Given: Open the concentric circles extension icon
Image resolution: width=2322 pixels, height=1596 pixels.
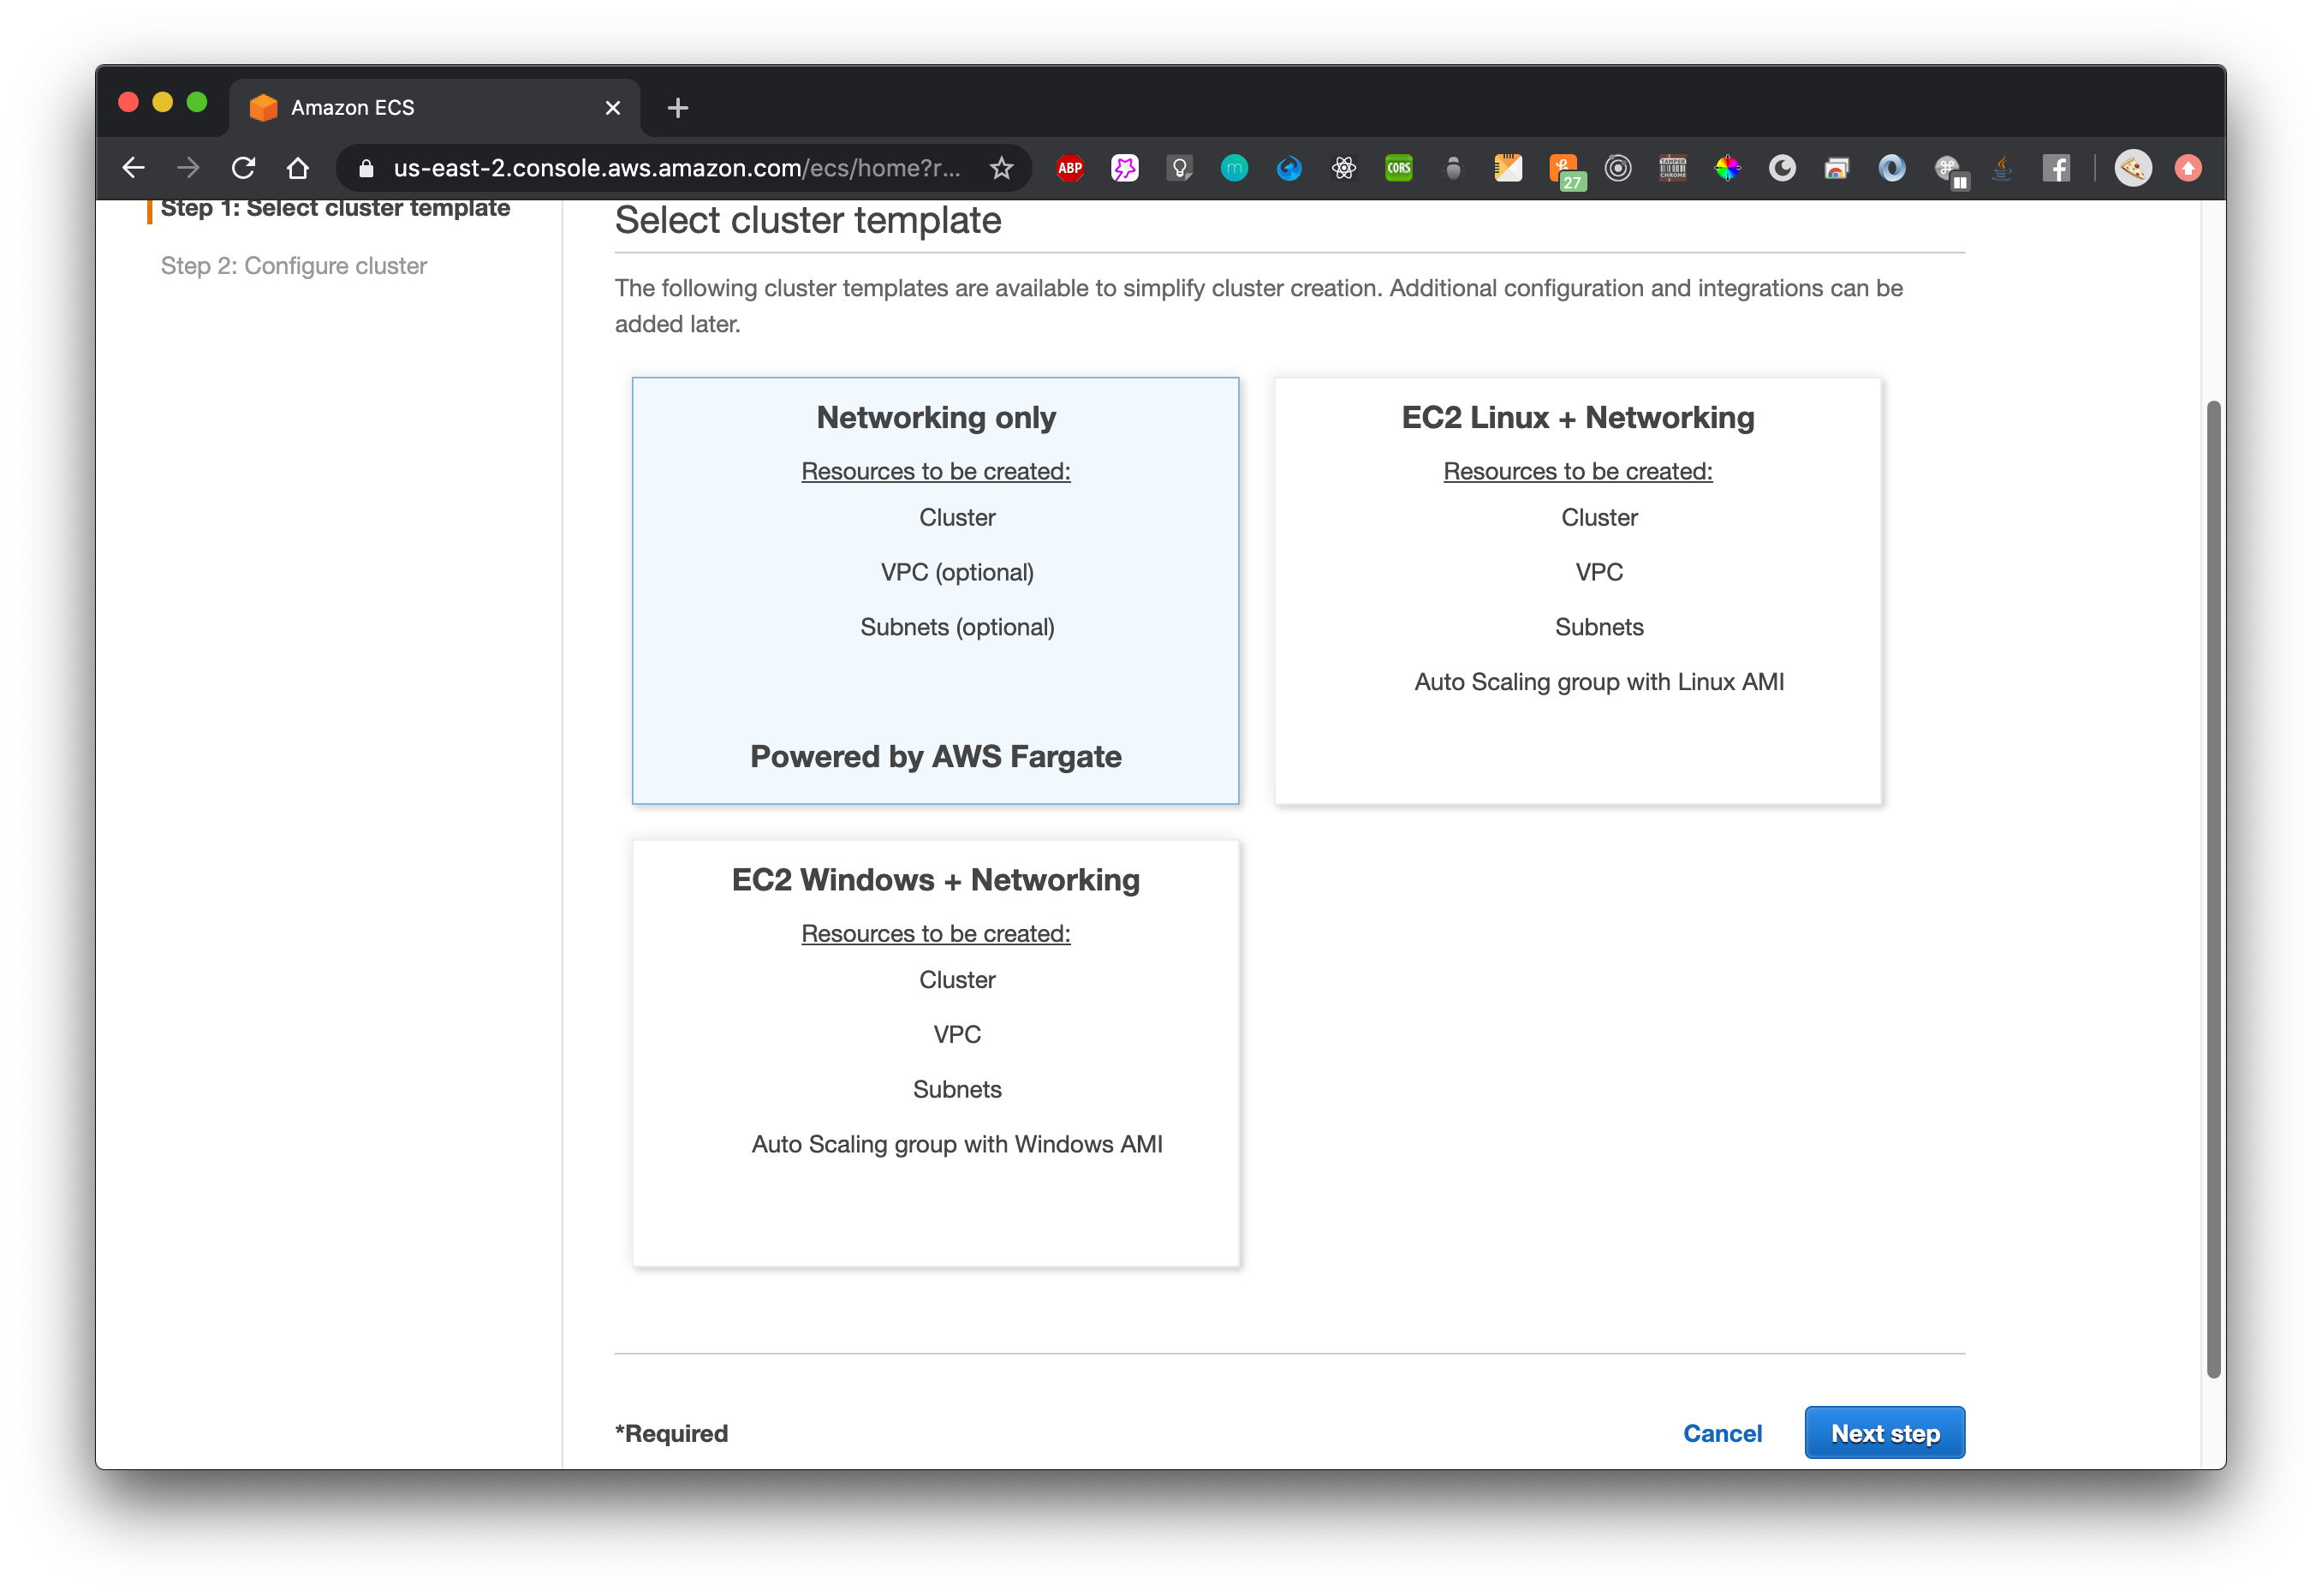Looking at the screenshot, I should tap(1618, 168).
